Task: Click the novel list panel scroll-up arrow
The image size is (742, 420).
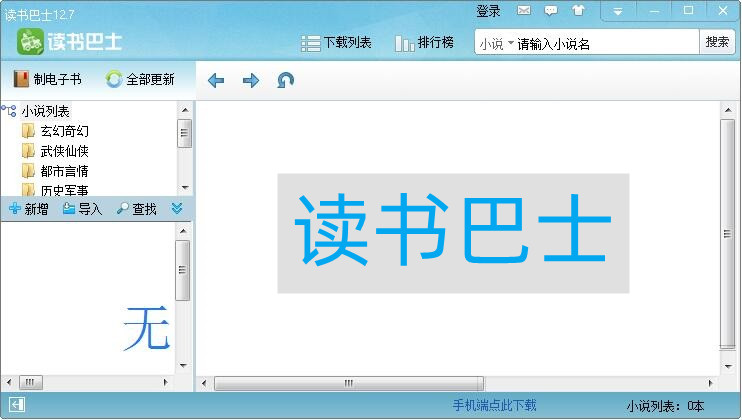Action: 183,231
